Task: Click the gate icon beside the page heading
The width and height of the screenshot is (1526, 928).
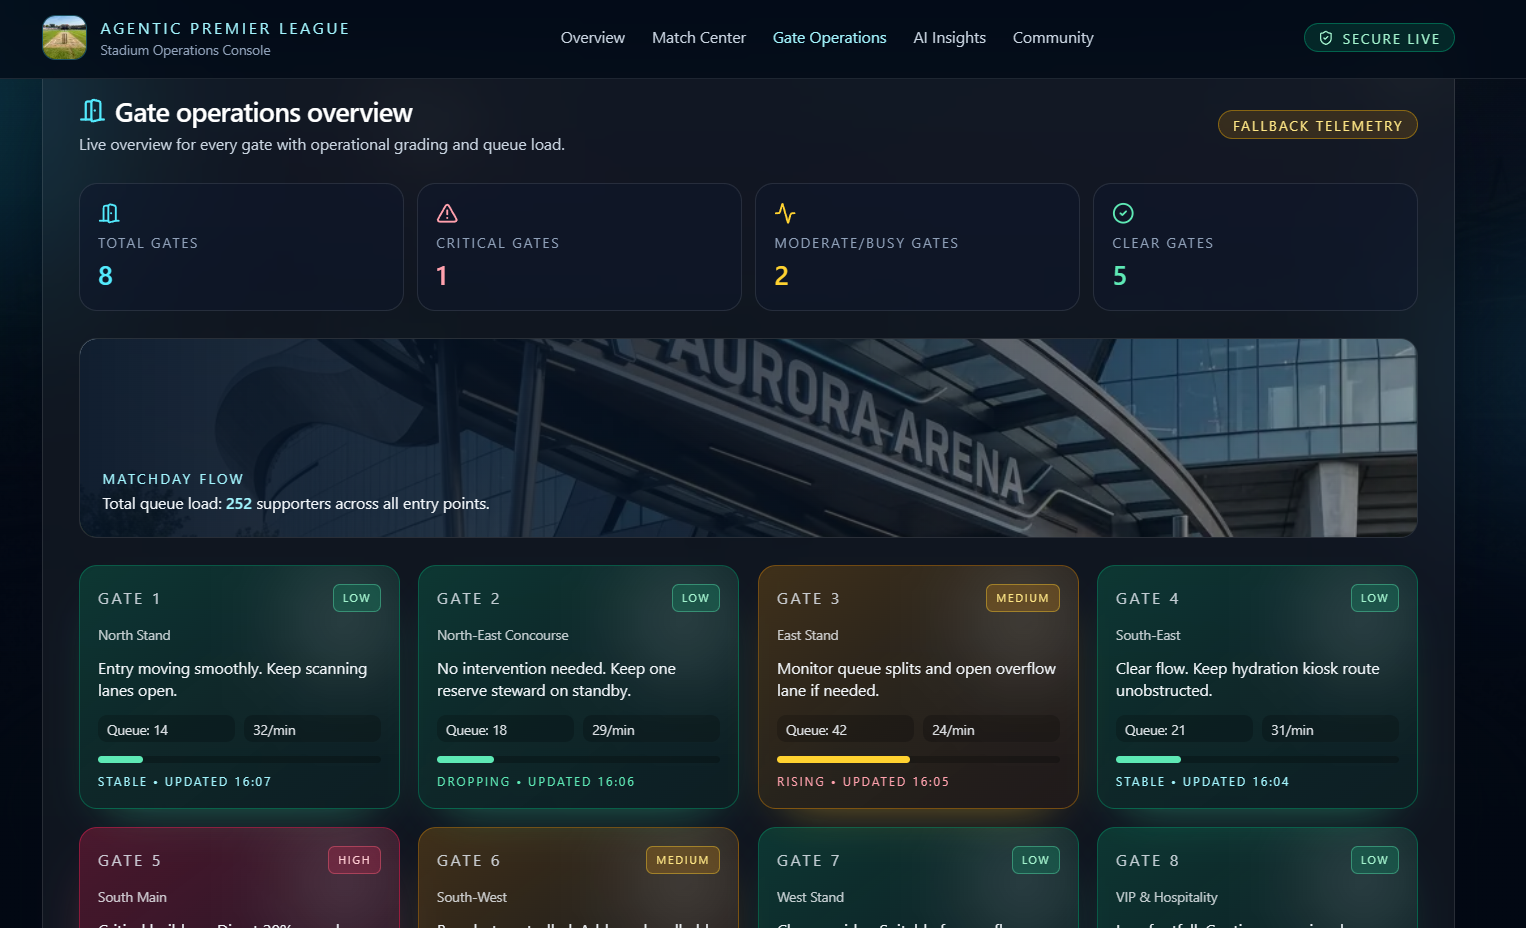Action: (93, 111)
